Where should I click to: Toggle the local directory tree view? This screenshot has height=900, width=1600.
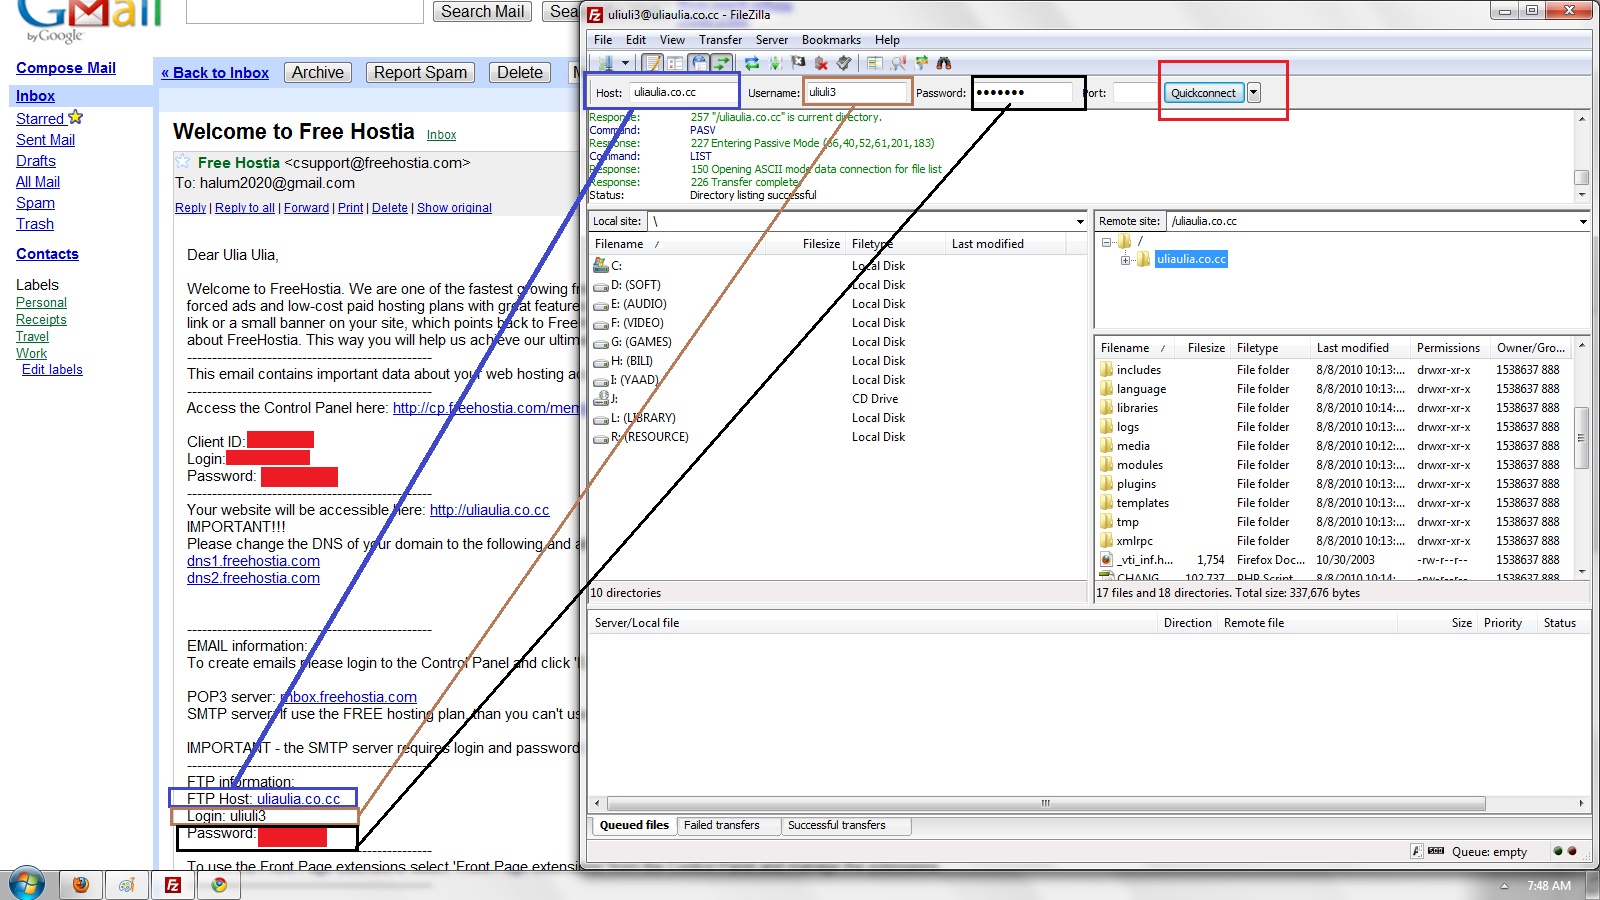(x=676, y=63)
